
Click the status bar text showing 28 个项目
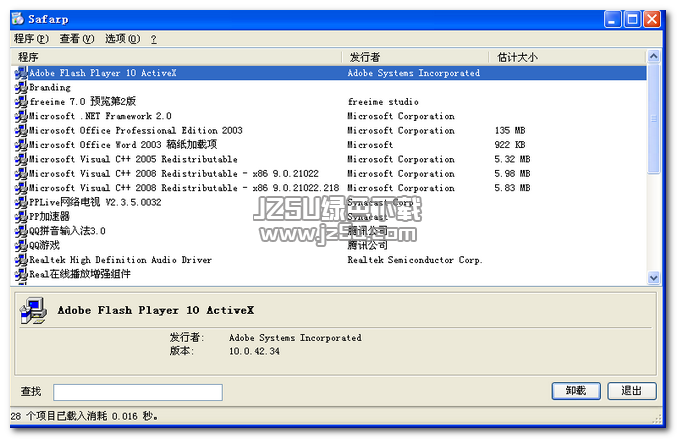pyautogui.click(x=84, y=417)
